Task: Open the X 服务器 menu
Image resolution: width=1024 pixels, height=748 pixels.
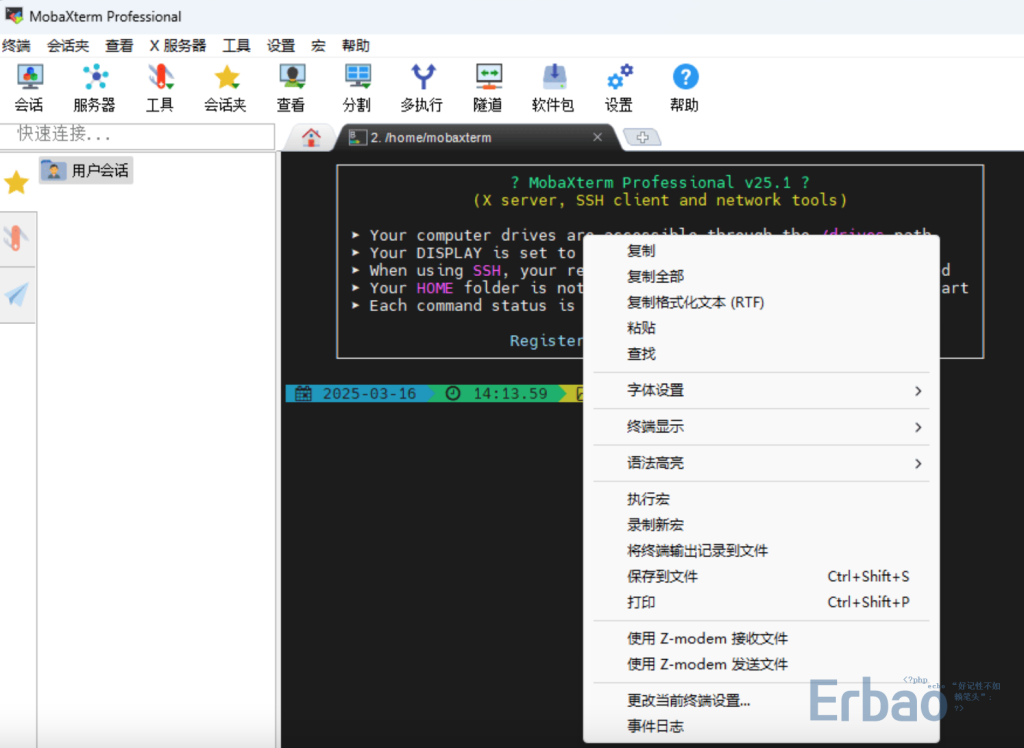Action: point(178,46)
